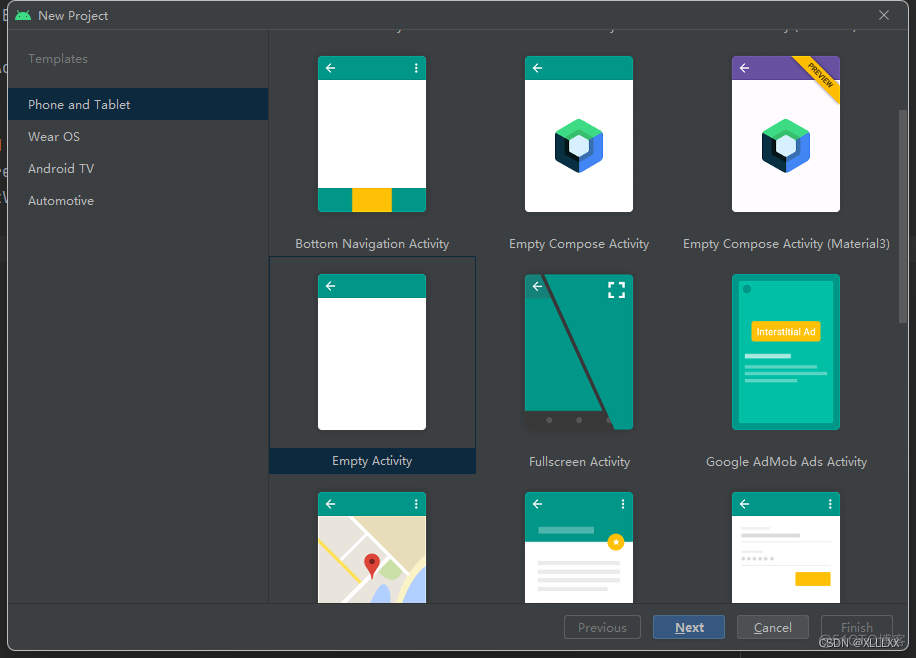Image resolution: width=916 pixels, height=658 pixels.
Task: Click the back arrow in Empty Activity preview
Action: (x=331, y=286)
